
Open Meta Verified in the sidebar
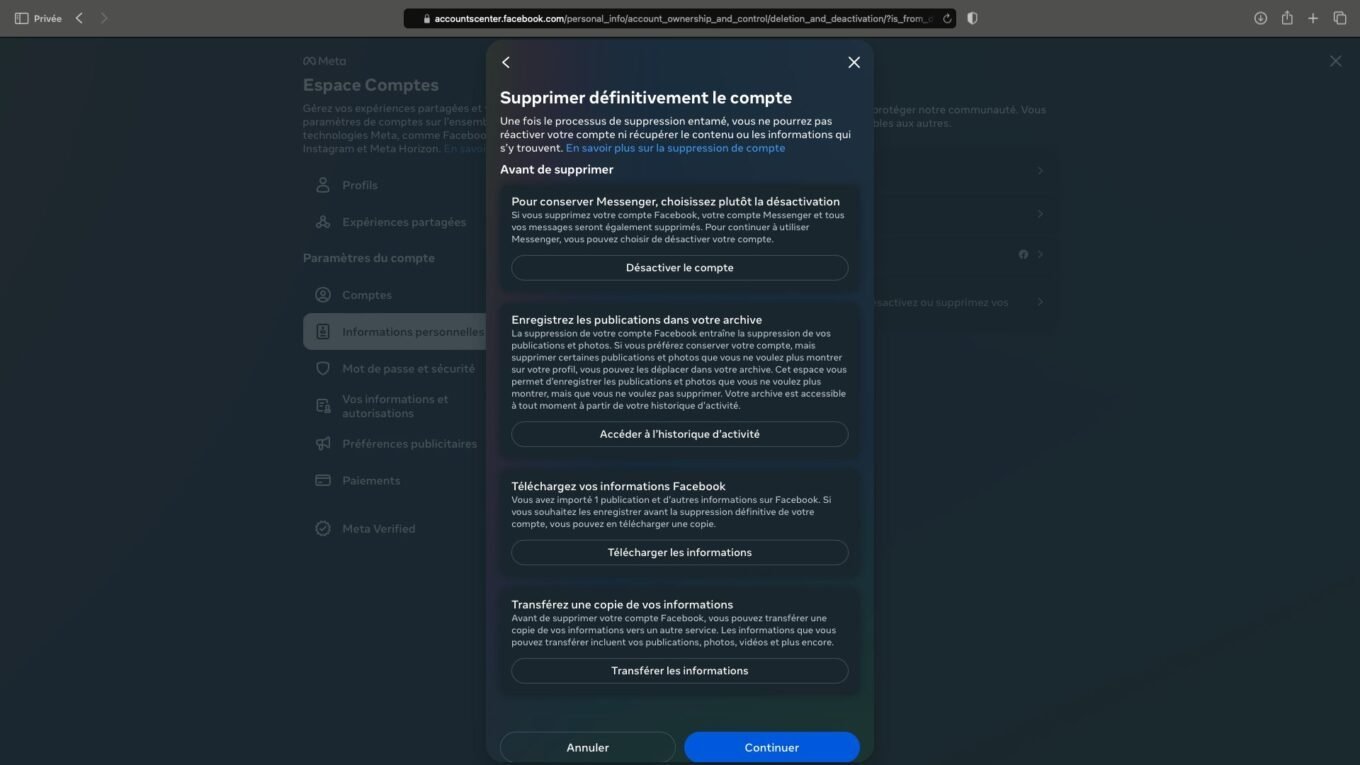(395, 529)
